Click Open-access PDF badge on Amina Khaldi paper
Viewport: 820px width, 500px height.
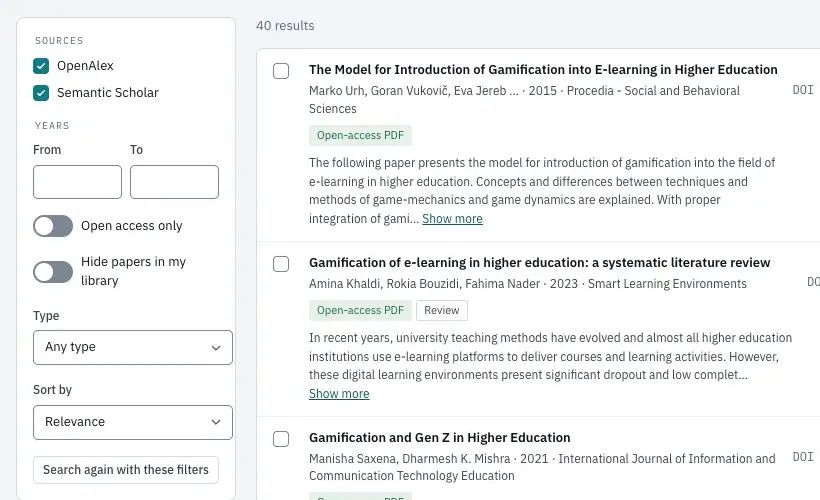click(360, 310)
